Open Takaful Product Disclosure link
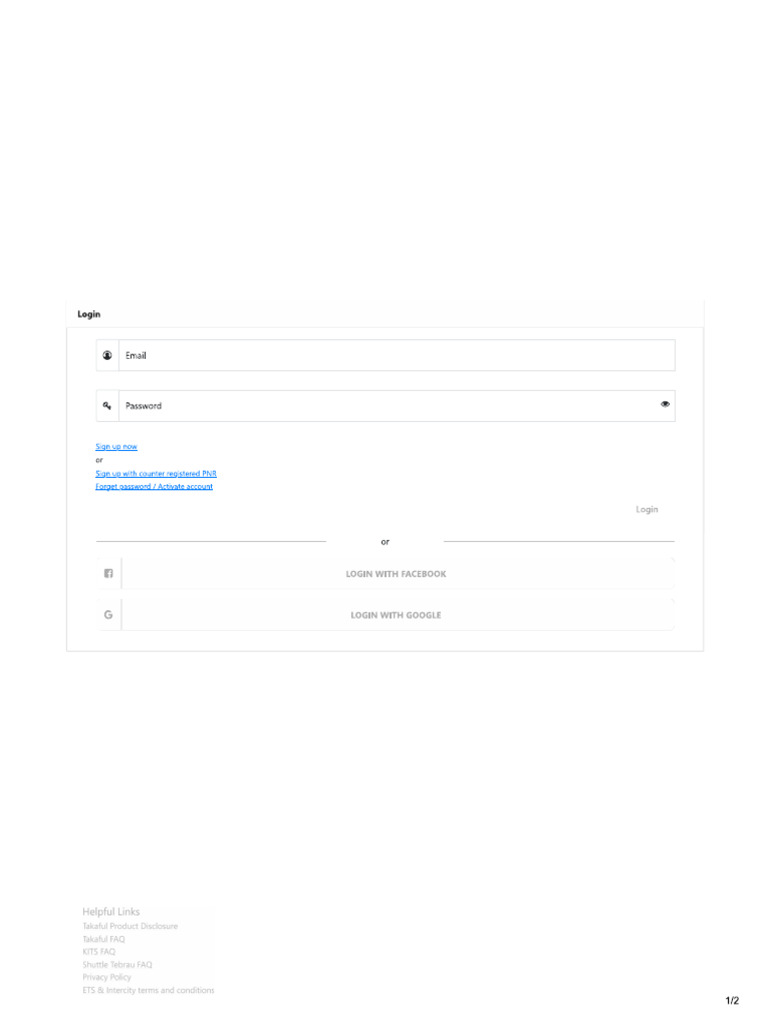 click(130, 926)
